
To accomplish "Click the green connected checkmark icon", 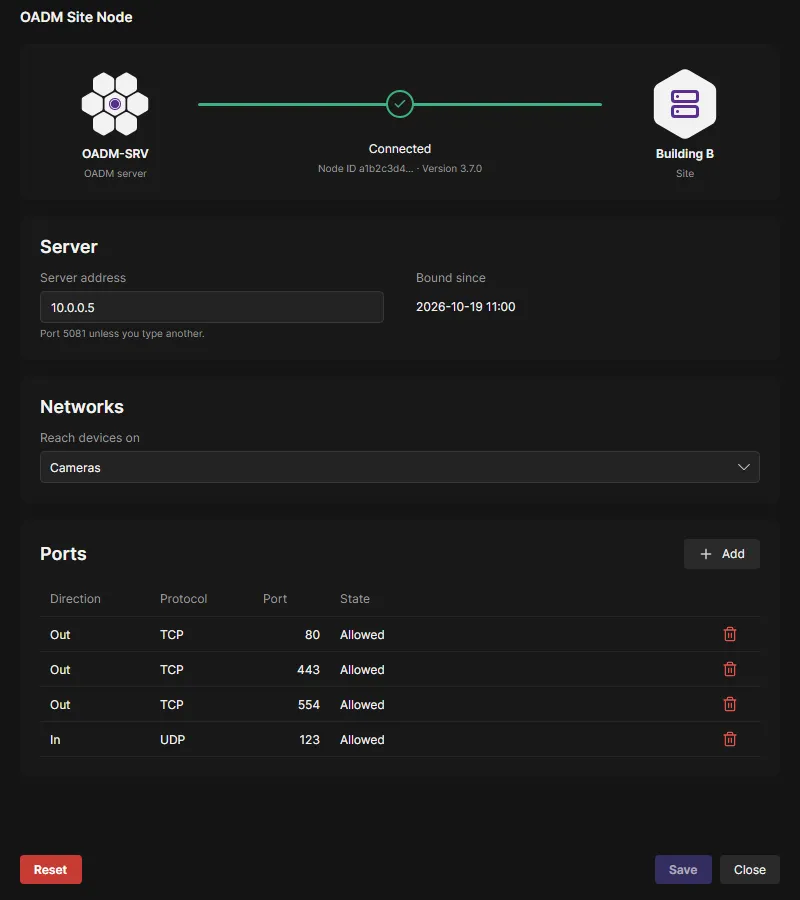I will click(400, 104).
